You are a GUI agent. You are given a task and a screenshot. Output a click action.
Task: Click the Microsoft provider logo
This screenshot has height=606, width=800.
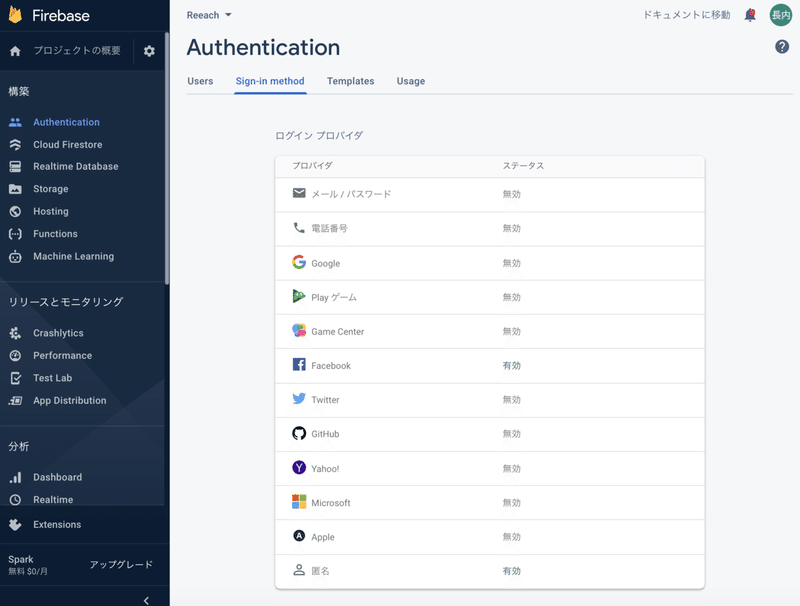299,501
